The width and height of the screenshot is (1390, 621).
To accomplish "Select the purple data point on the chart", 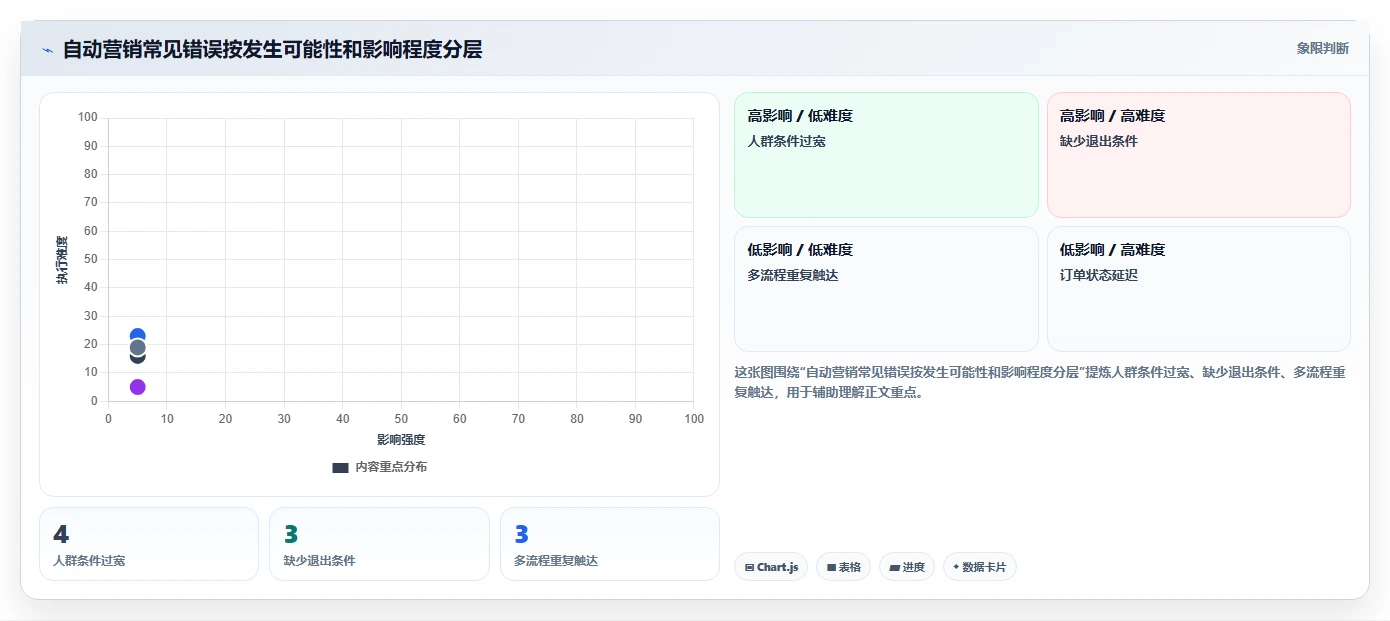I will (x=138, y=387).
